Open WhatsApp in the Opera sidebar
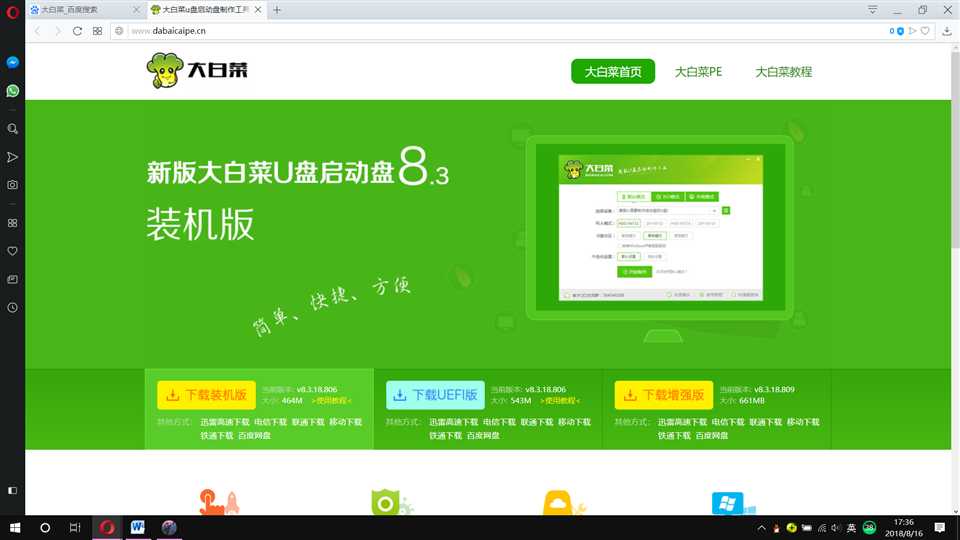The image size is (960, 540). [12, 91]
